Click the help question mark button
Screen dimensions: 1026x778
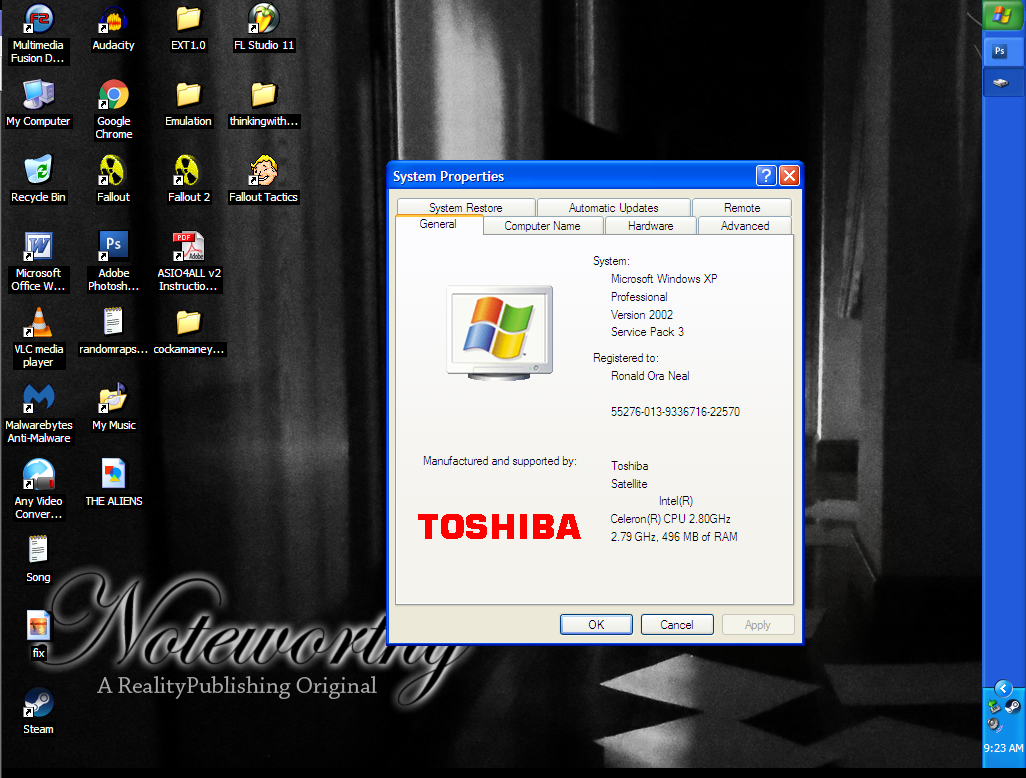tap(766, 176)
